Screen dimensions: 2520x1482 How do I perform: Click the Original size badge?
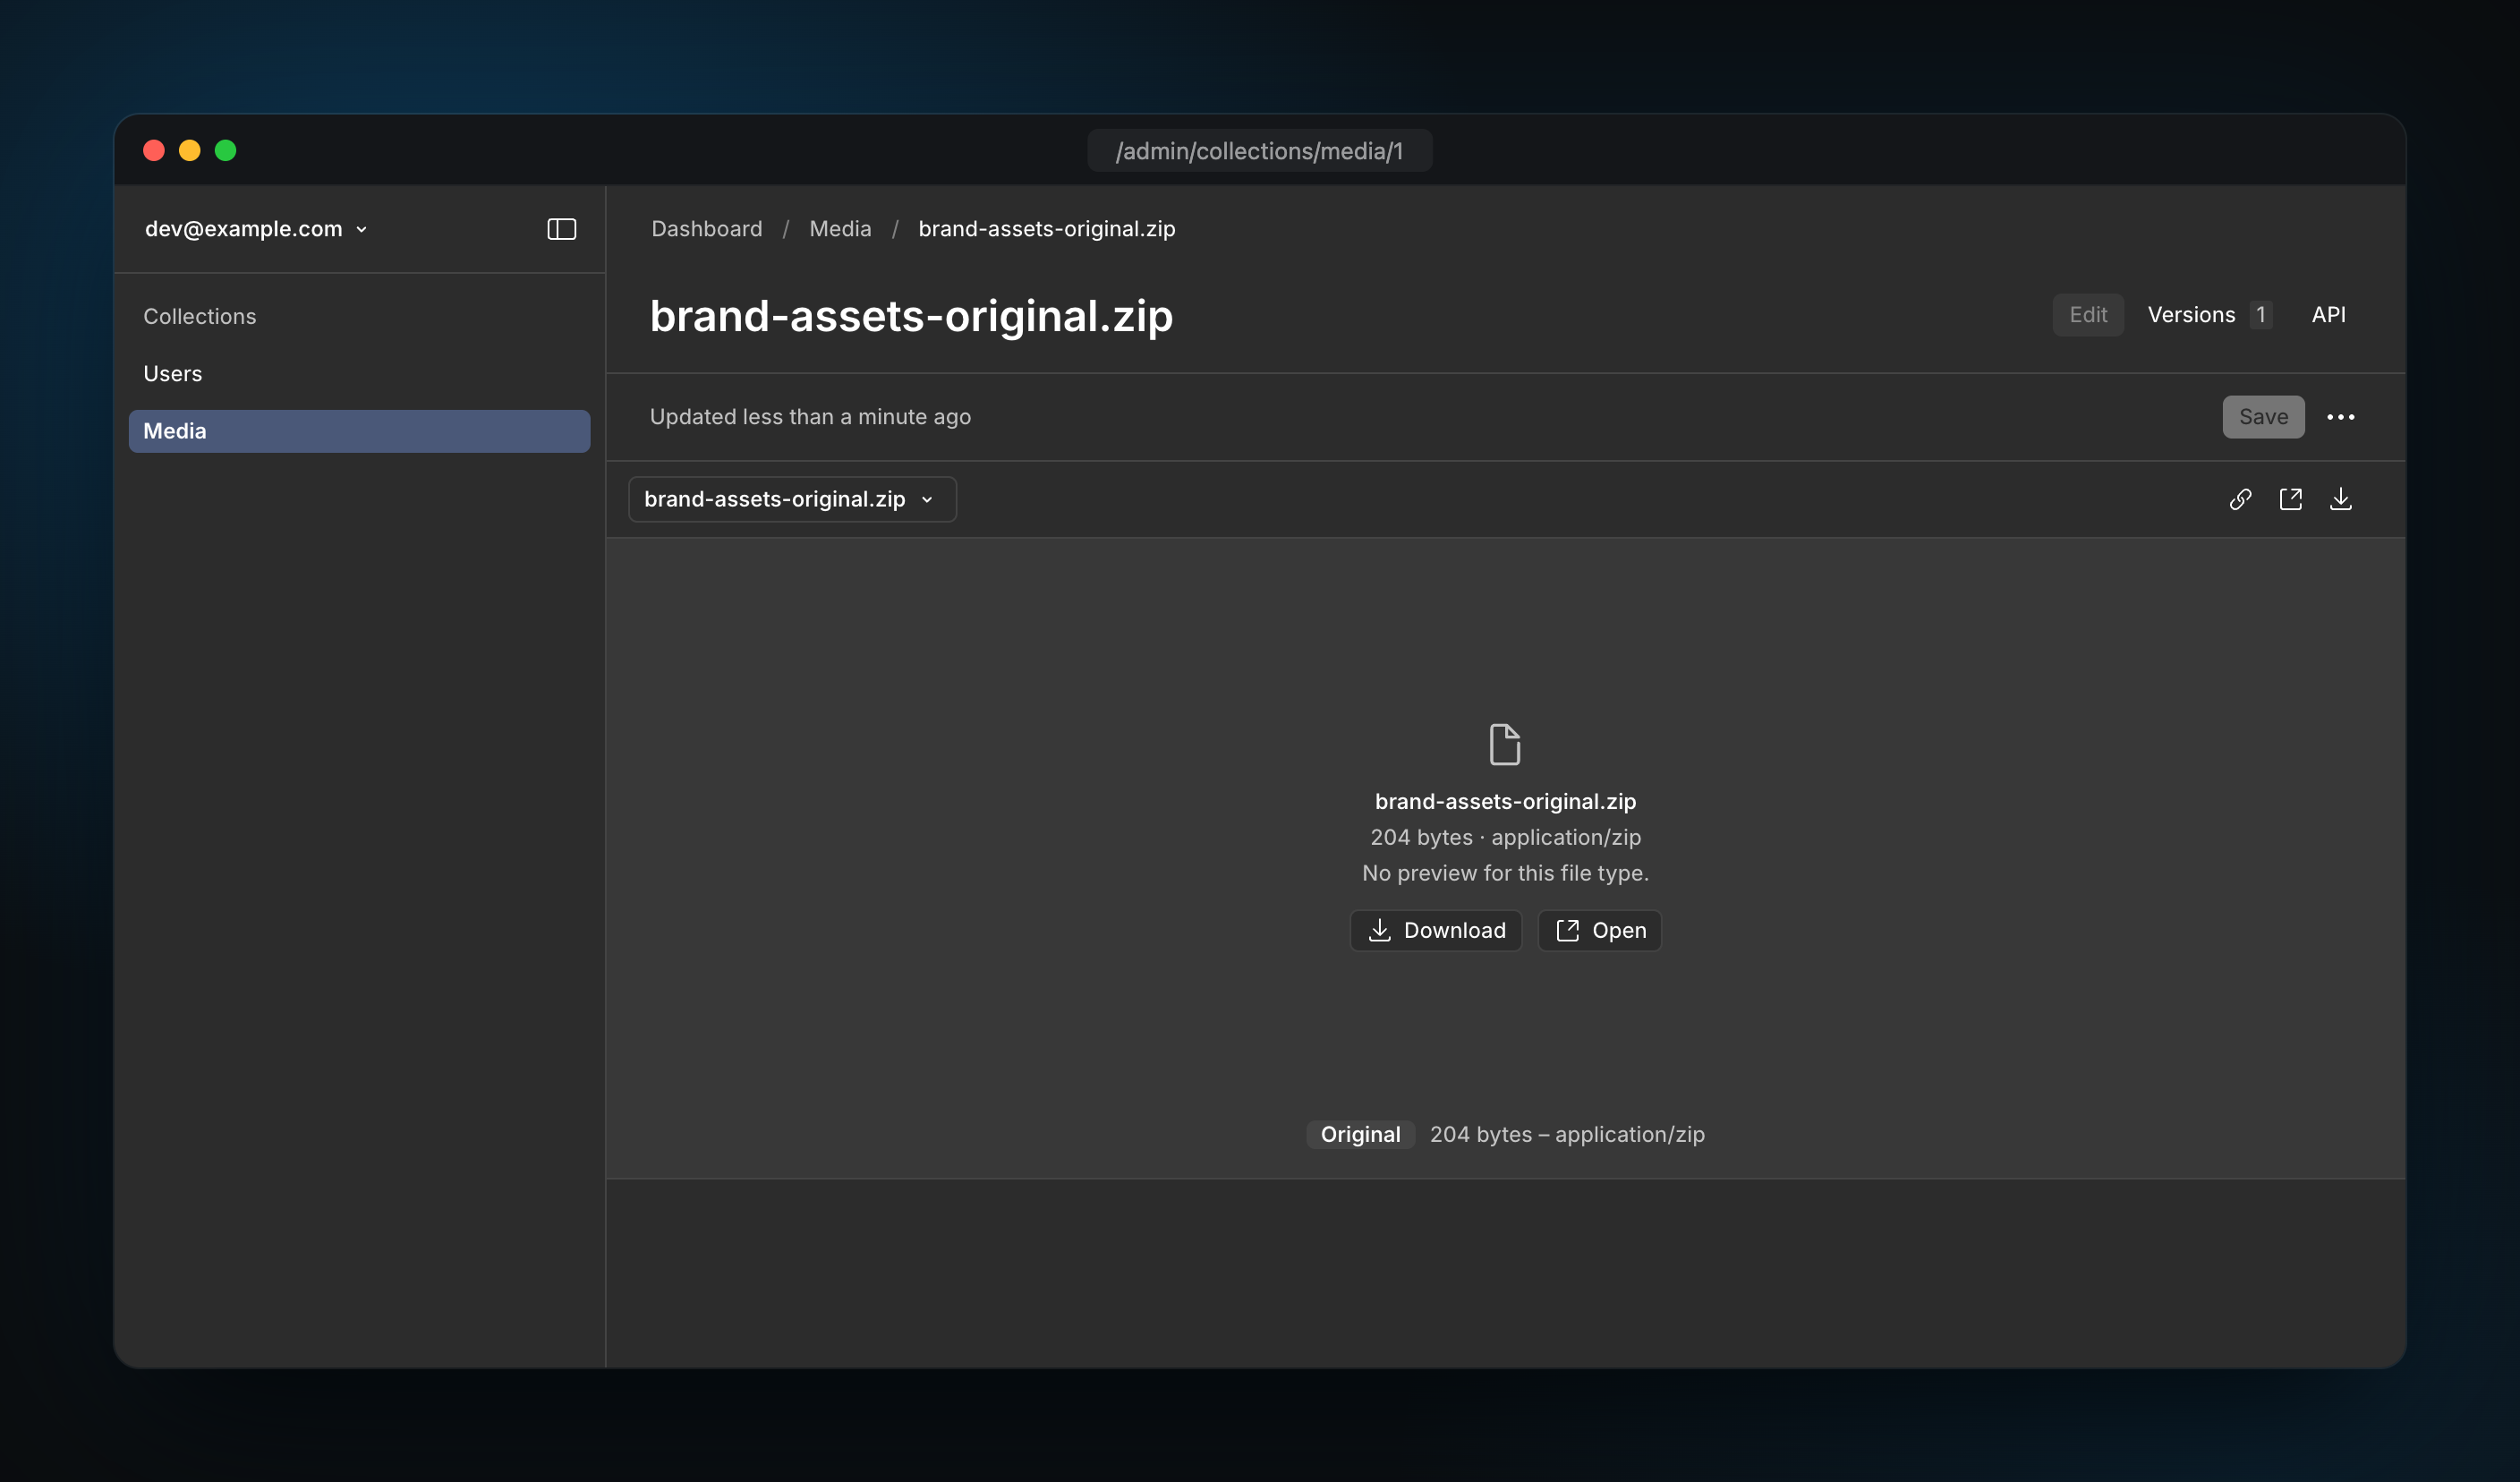pos(1360,1134)
